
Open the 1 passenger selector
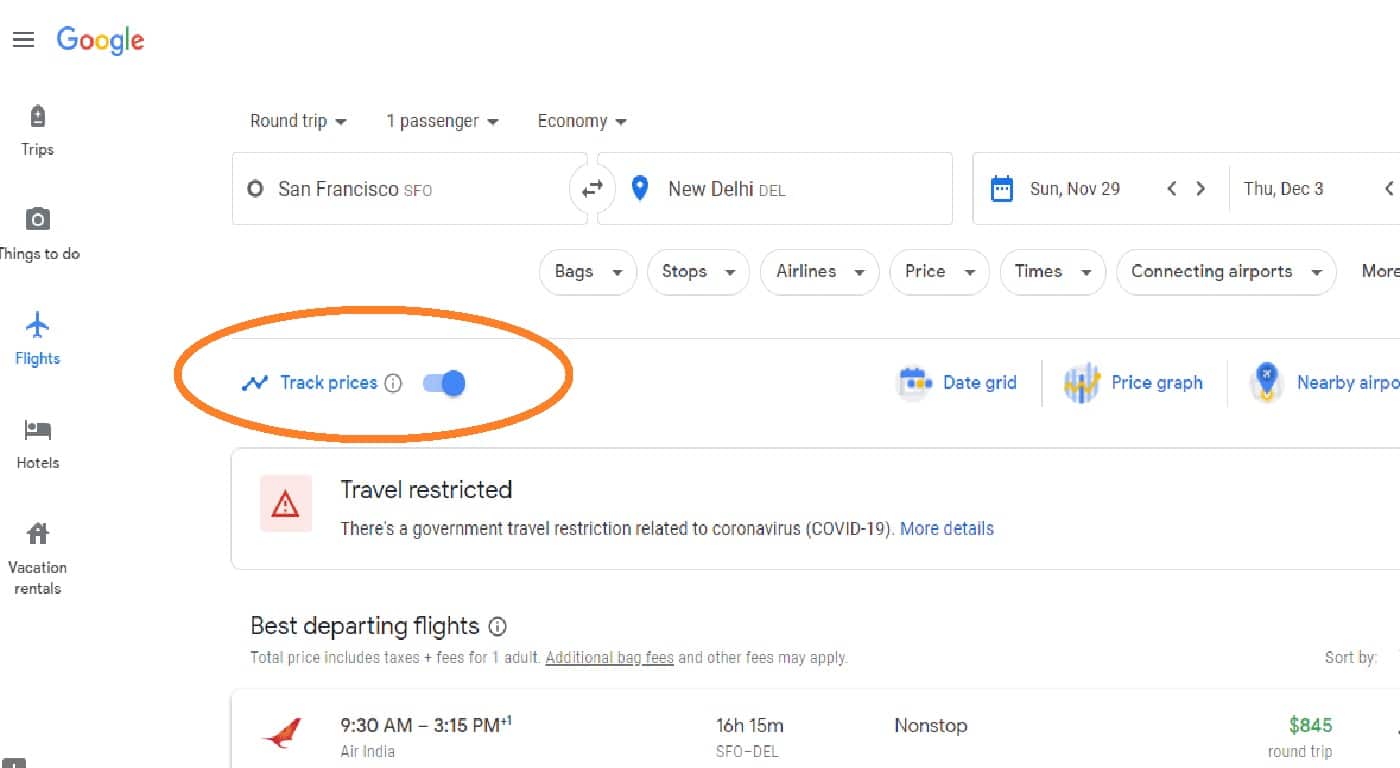click(x=442, y=121)
